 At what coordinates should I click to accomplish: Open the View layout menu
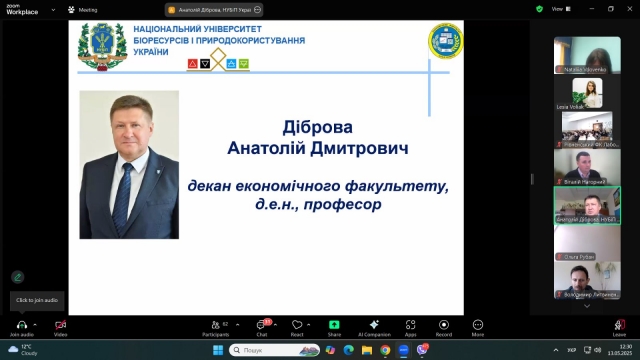(x=561, y=9)
